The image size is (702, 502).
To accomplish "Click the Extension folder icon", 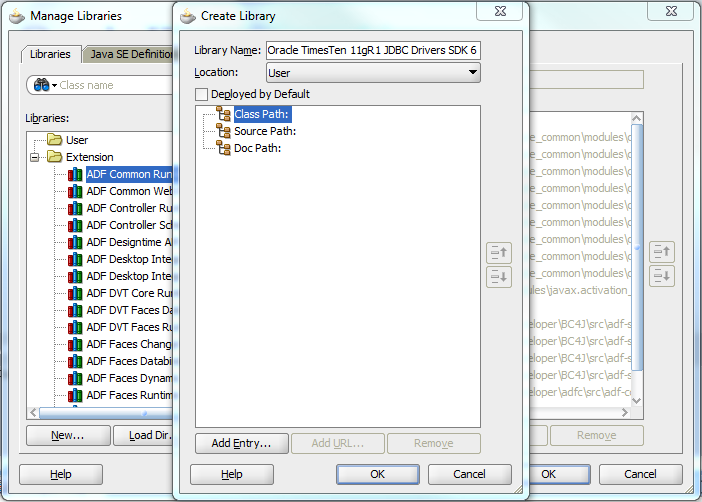I will 55,157.
